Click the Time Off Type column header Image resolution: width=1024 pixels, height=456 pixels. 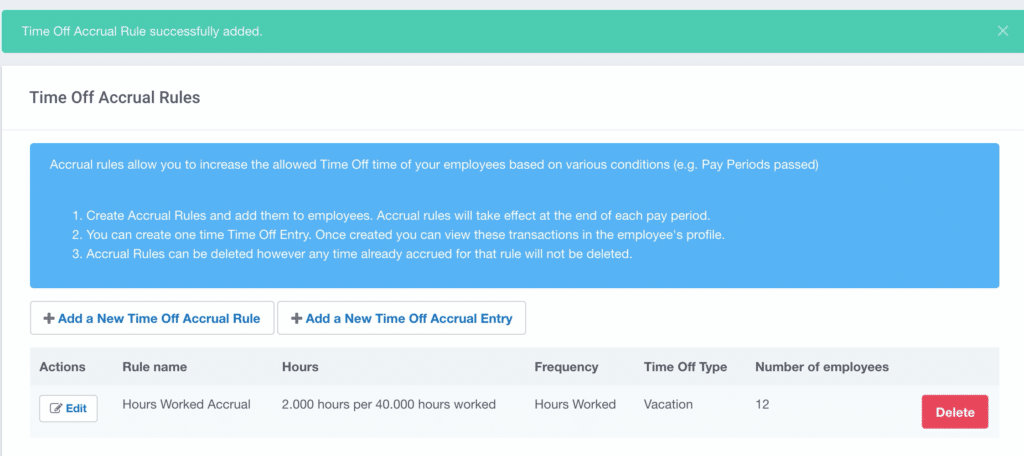point(685,367)
